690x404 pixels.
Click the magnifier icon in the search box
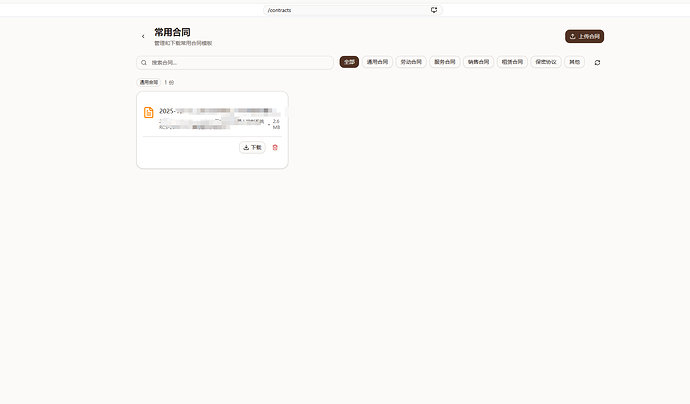point(144,62)
